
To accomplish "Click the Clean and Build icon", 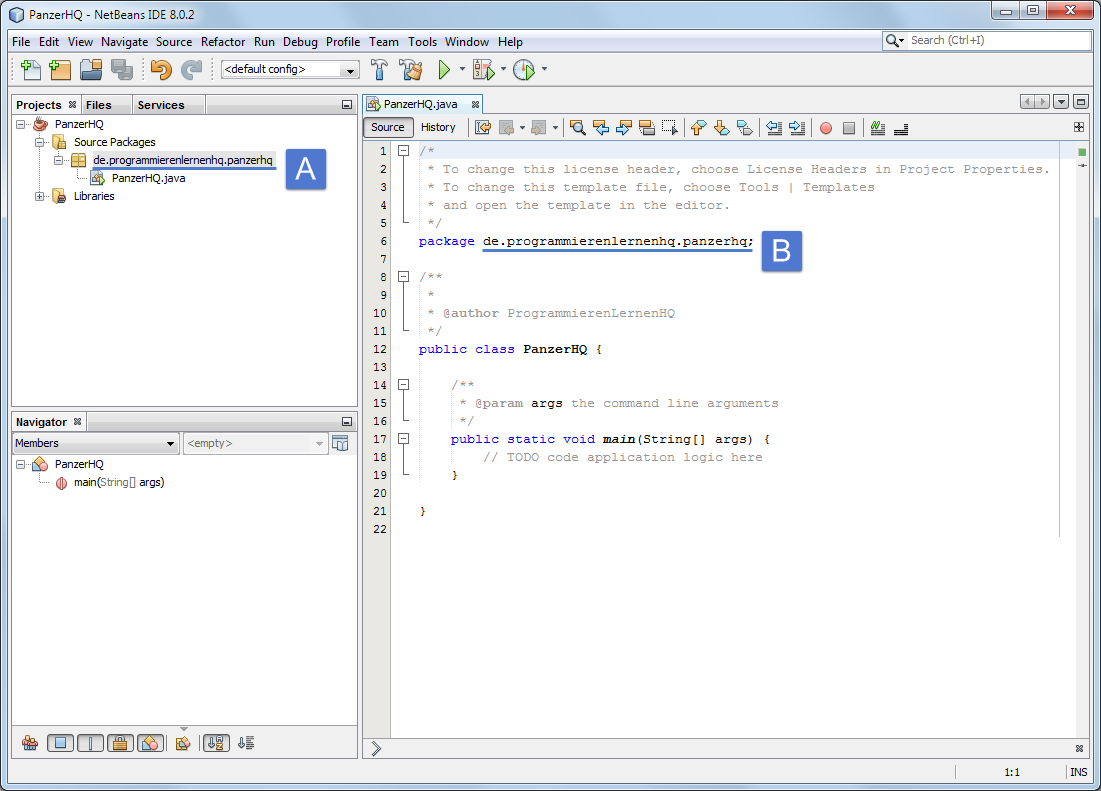I will point(411,69).
